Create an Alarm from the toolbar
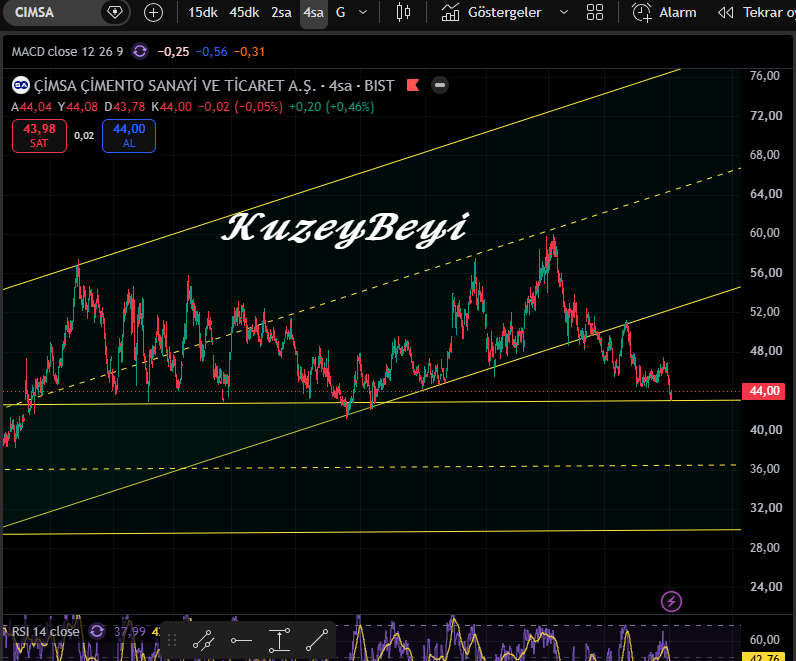Image resolution: width=796 pixels, height=661 pixels. (x=664, y=12)
